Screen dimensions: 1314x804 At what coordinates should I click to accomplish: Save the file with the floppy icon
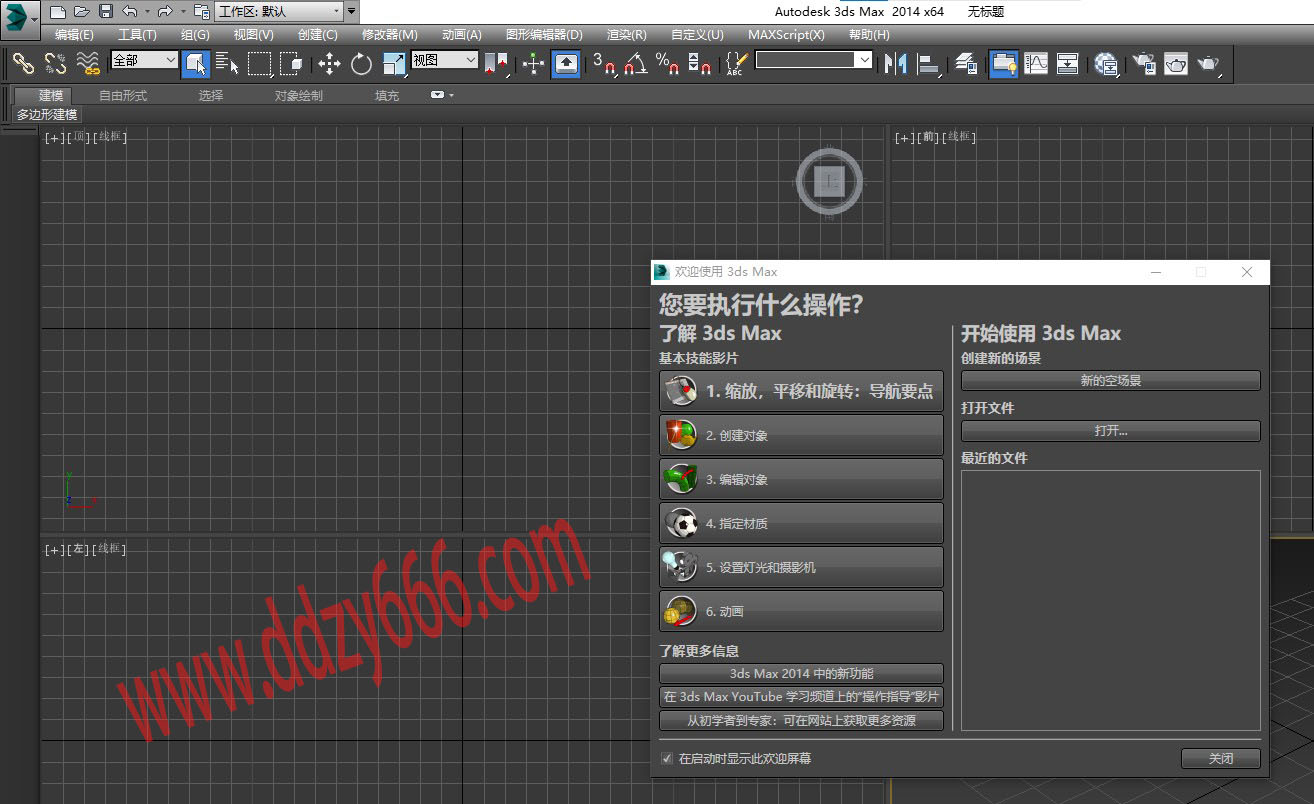tap(105, 12)
